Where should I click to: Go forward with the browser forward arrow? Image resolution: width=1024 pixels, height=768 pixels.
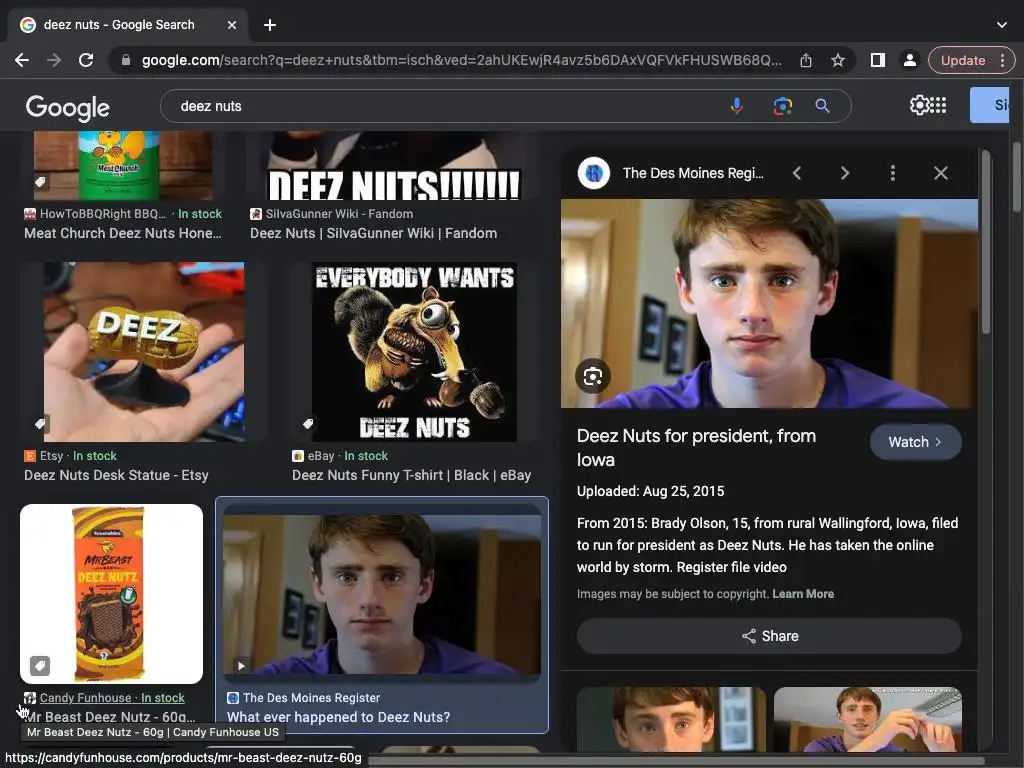(x=54, y=60)
